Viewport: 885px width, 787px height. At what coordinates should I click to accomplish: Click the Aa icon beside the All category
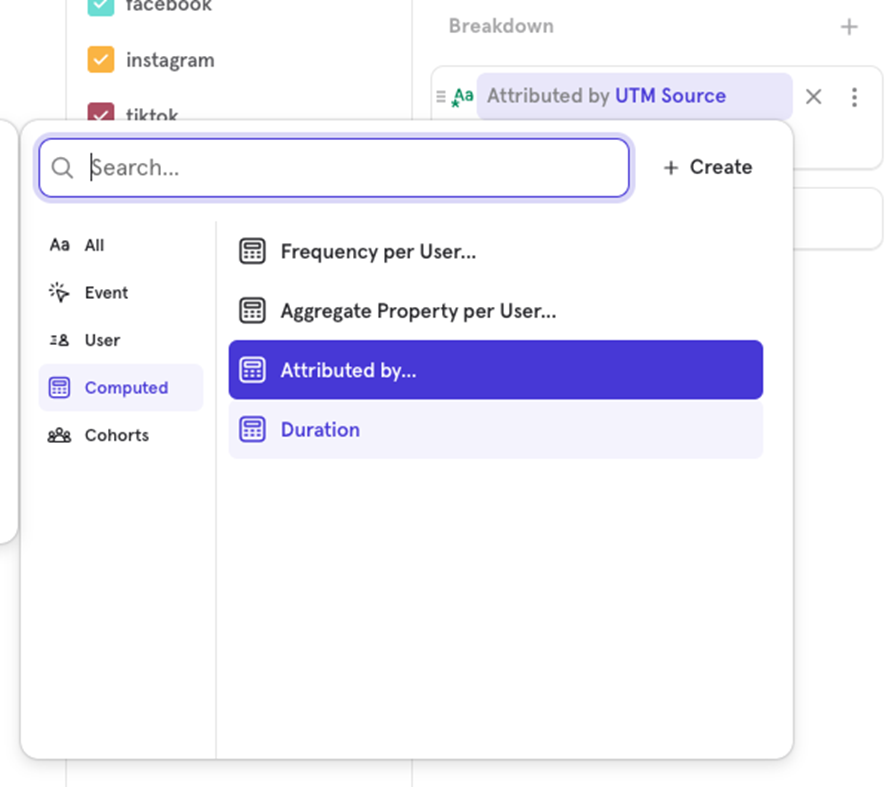pos(60,244)
